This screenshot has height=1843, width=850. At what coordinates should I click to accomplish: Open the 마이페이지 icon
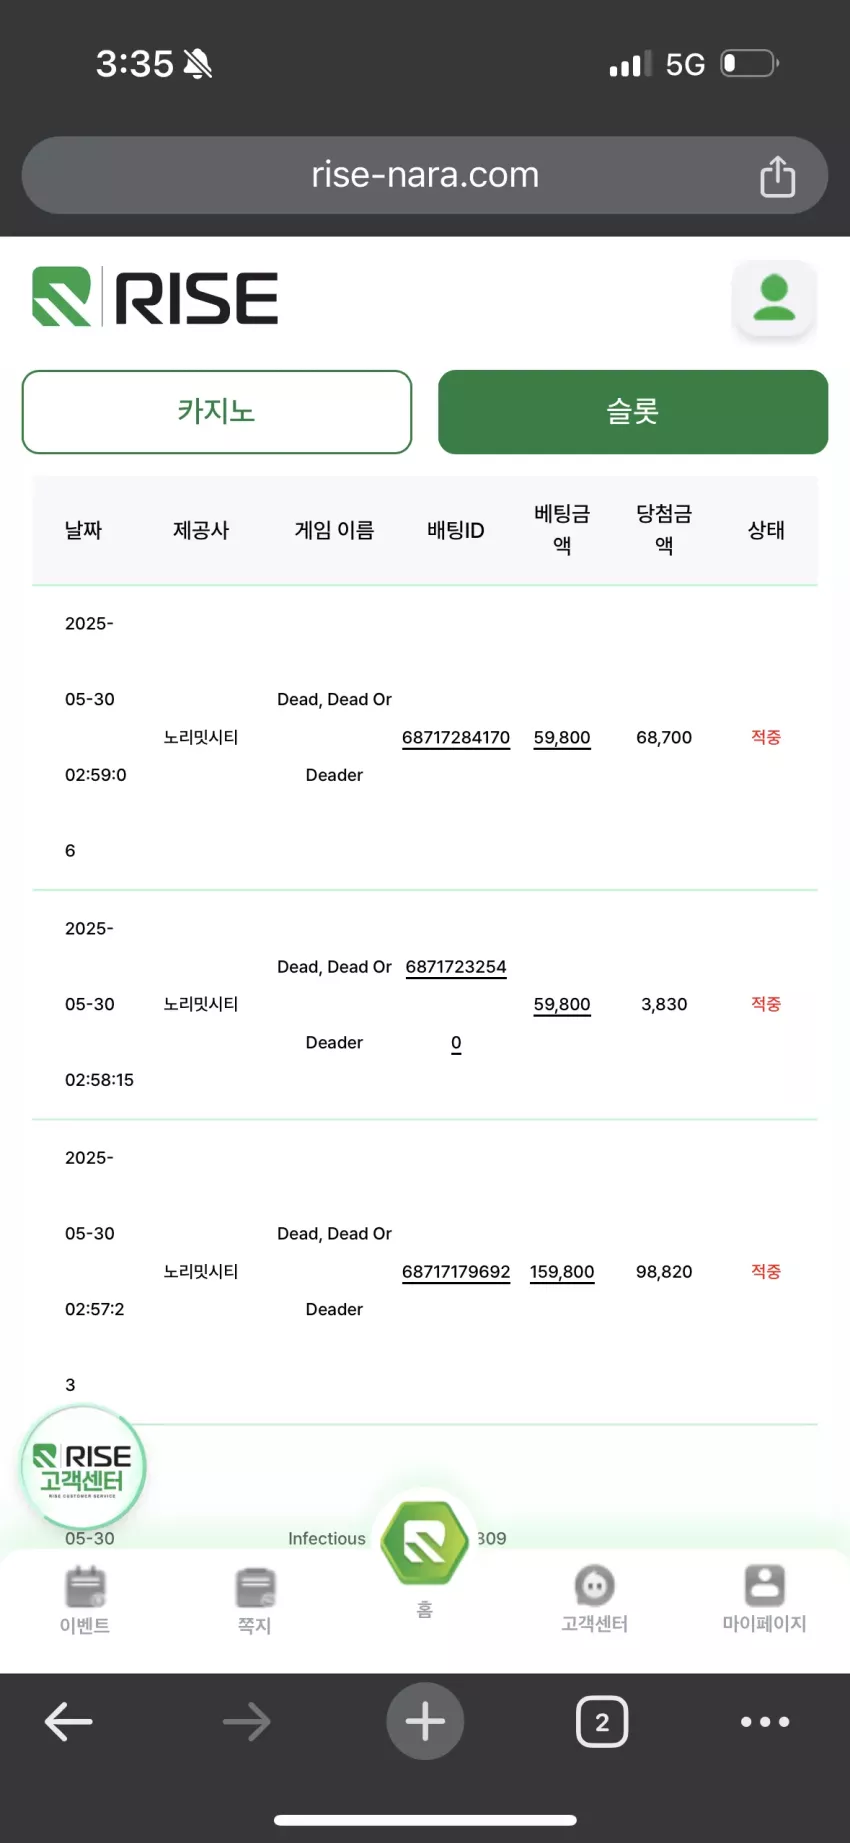tap(764, 1585)
